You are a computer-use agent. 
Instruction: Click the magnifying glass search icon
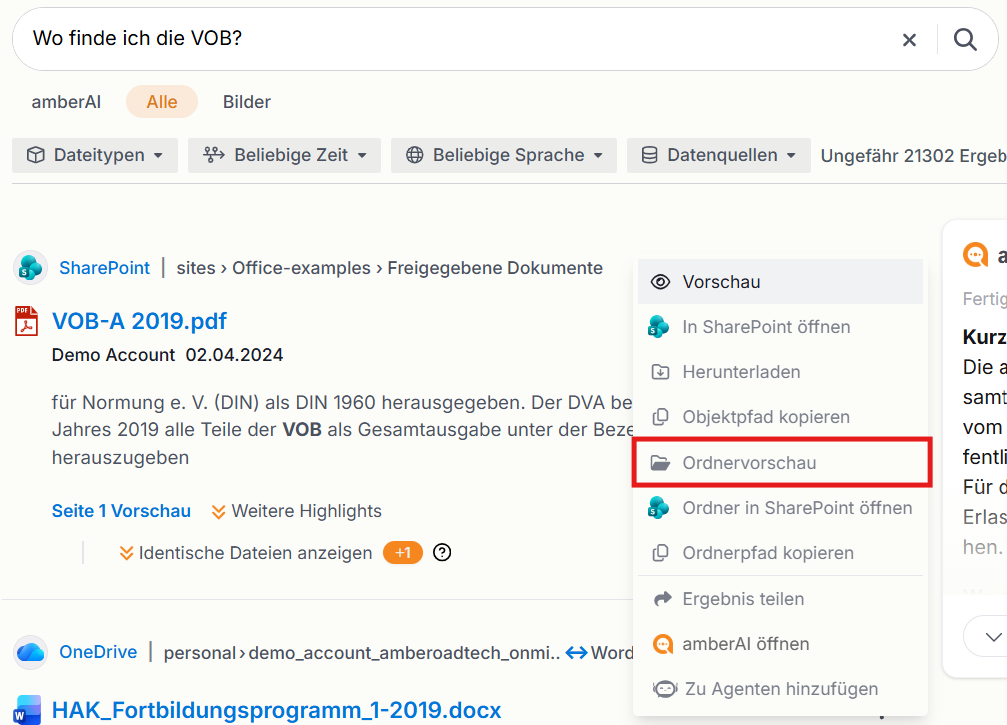click(x=965, y=40)
